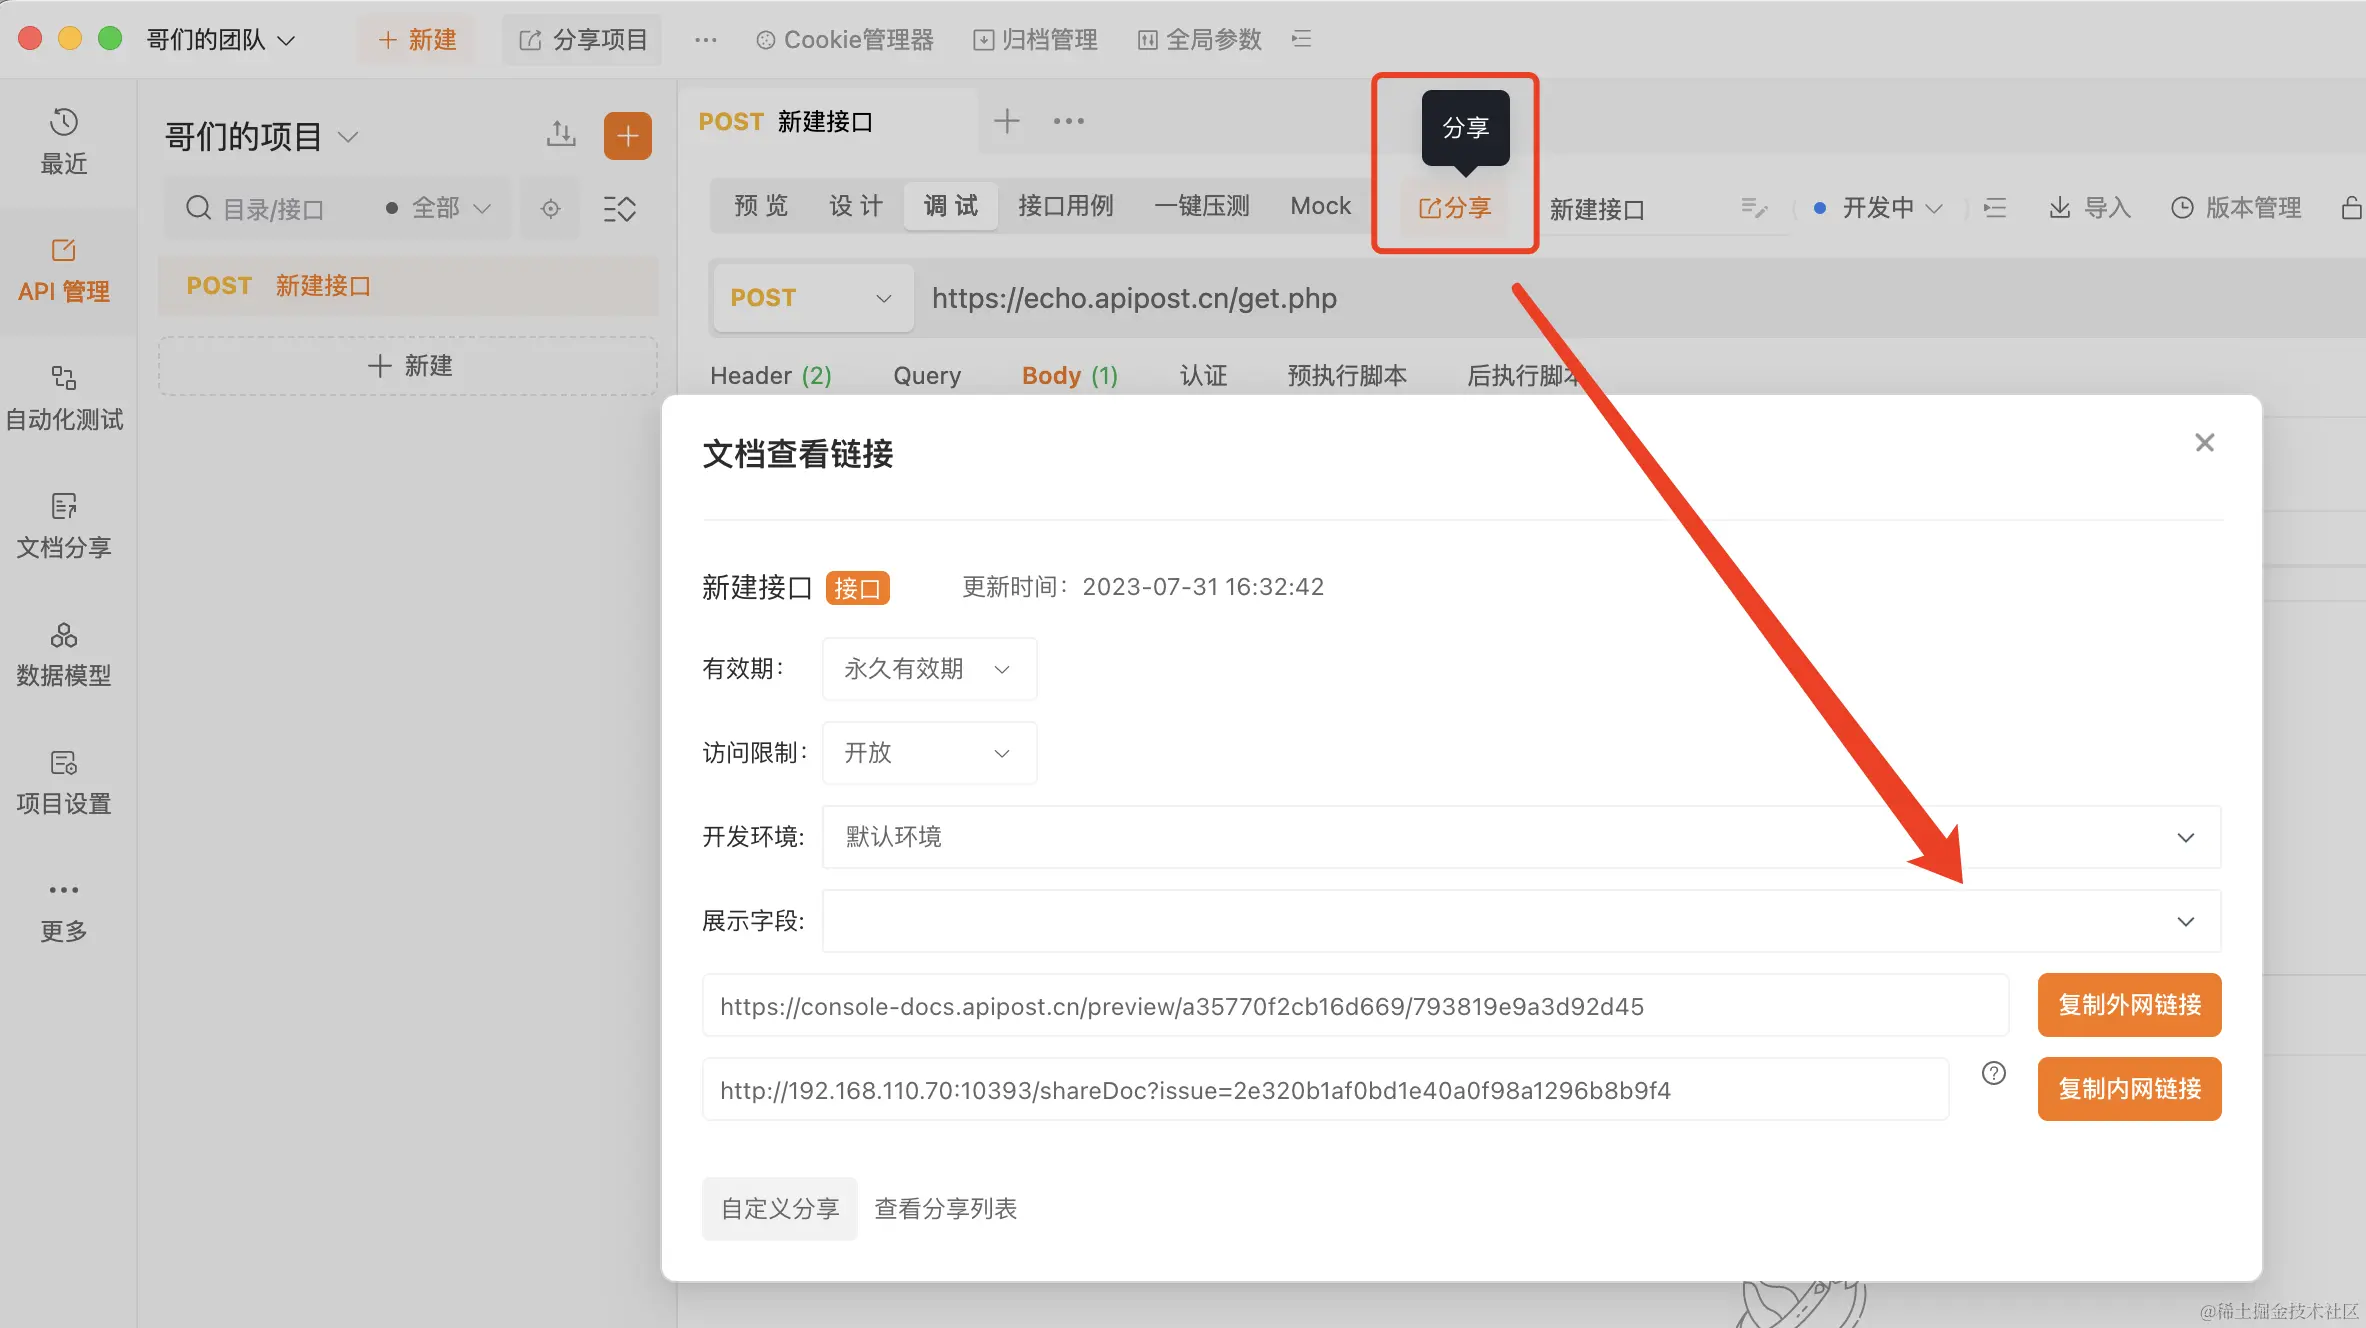Click the 复制内网链接 button
The height and width of the screenshot is (1328, 2366).
coord(2129,1089)
